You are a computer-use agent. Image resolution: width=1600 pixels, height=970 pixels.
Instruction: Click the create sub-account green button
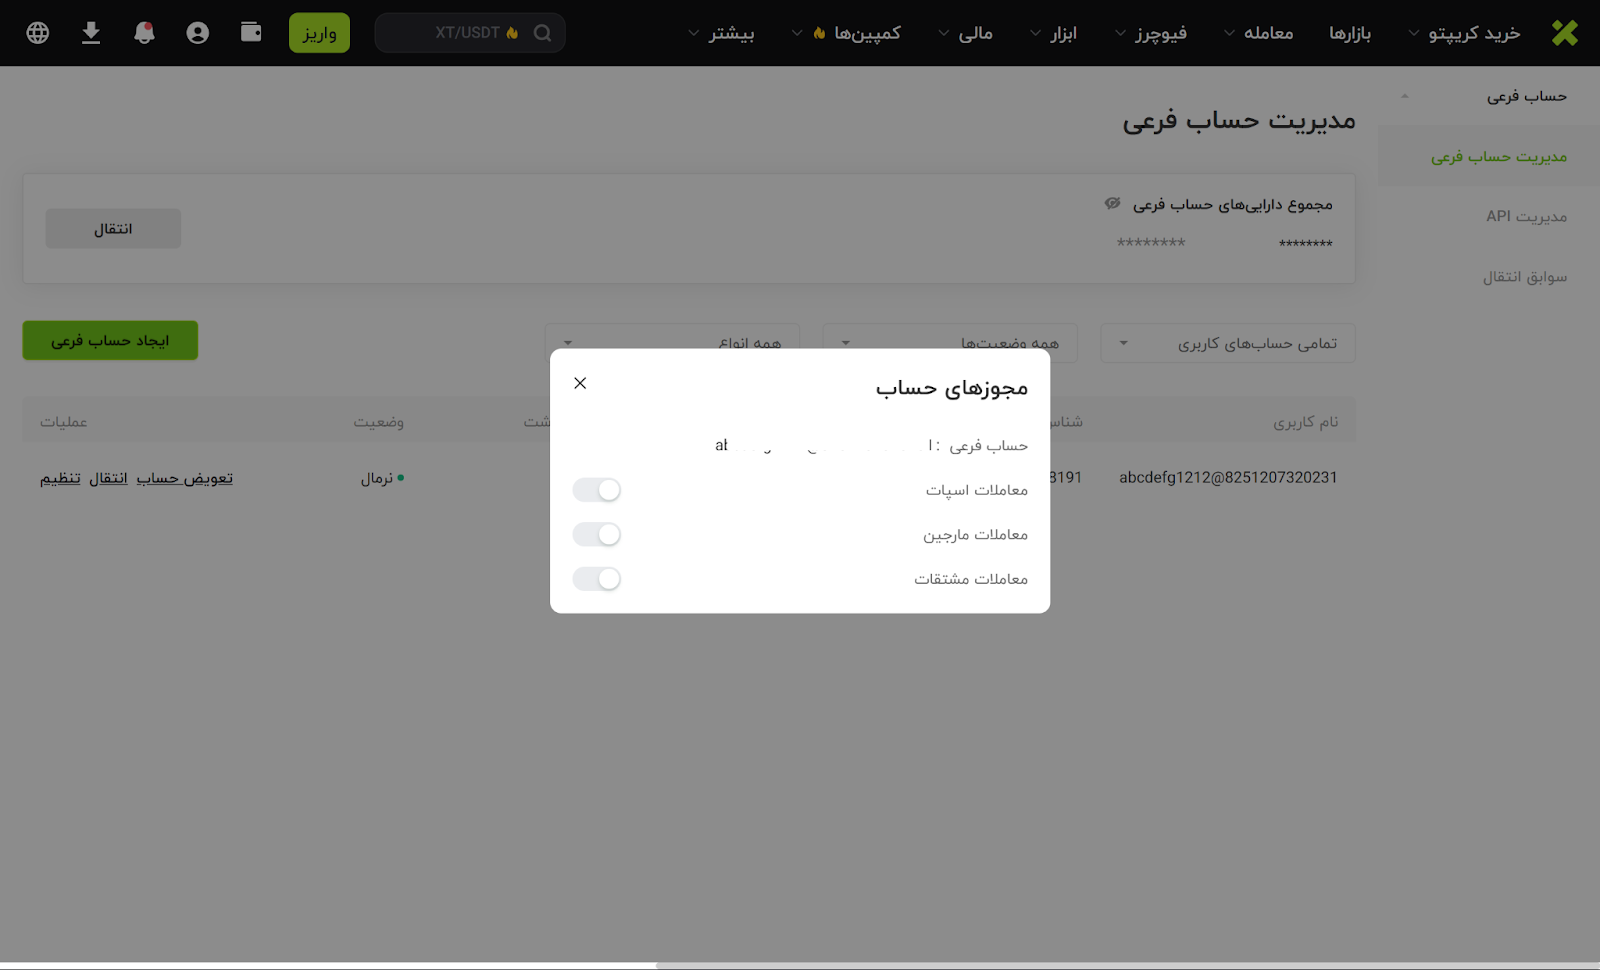(110, 341)
